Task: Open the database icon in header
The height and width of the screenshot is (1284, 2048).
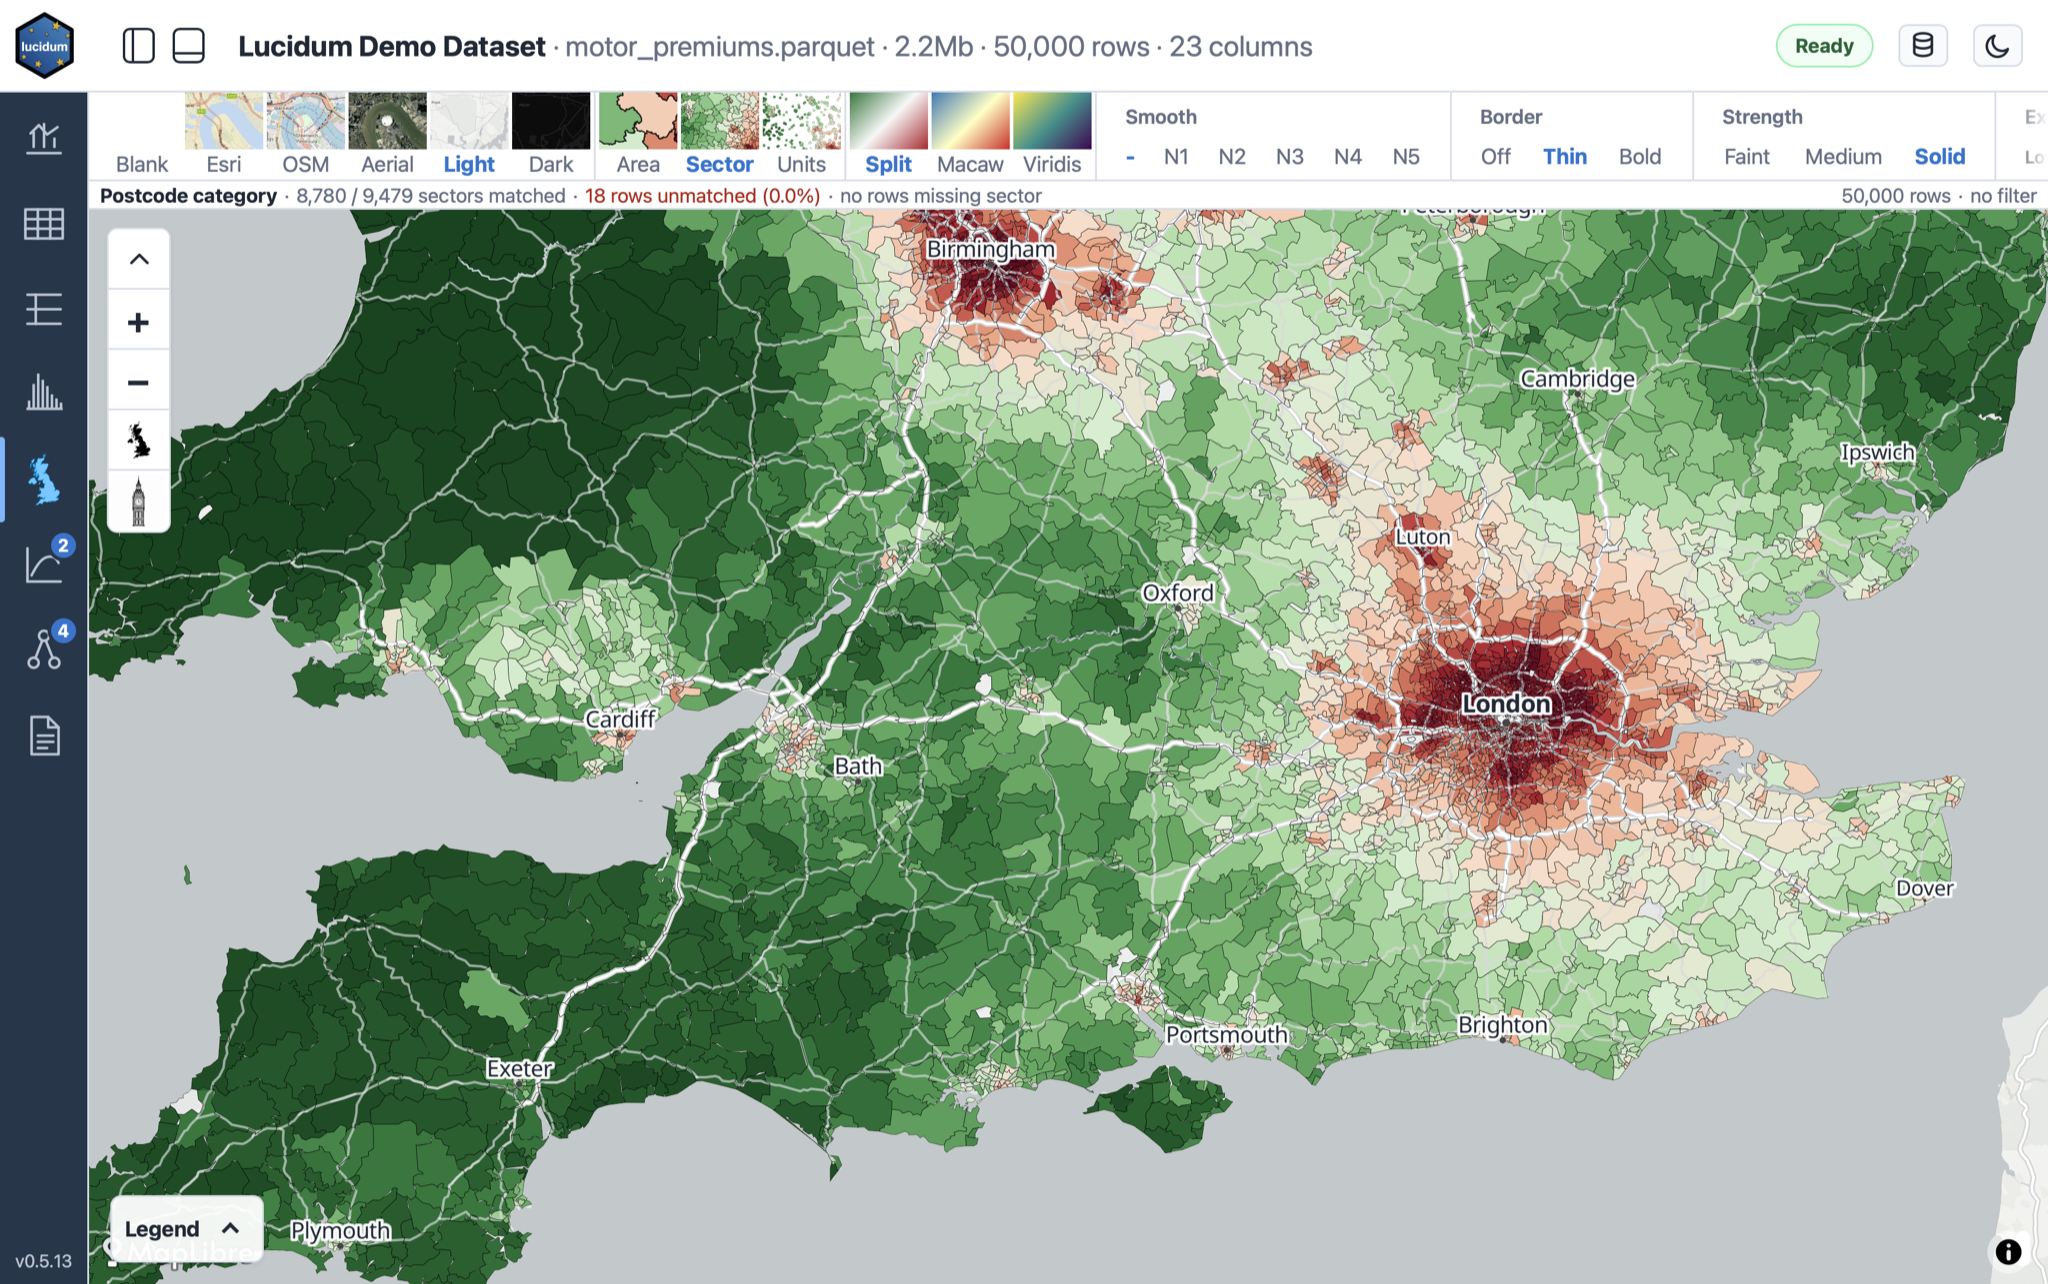Action: [x=1922, y=46]
